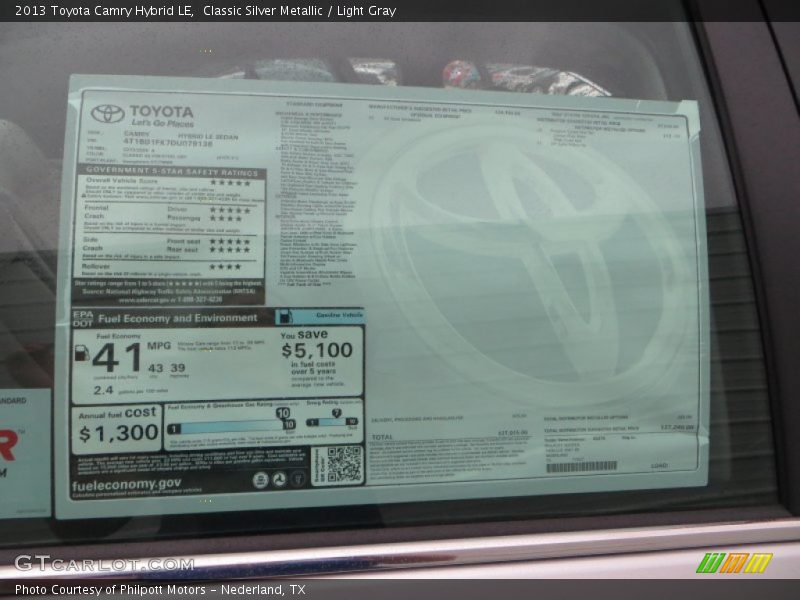Click the 'Fuel Economy and Environment' header
This screenshot has height=600, width=800.
[x=178, y=318]
